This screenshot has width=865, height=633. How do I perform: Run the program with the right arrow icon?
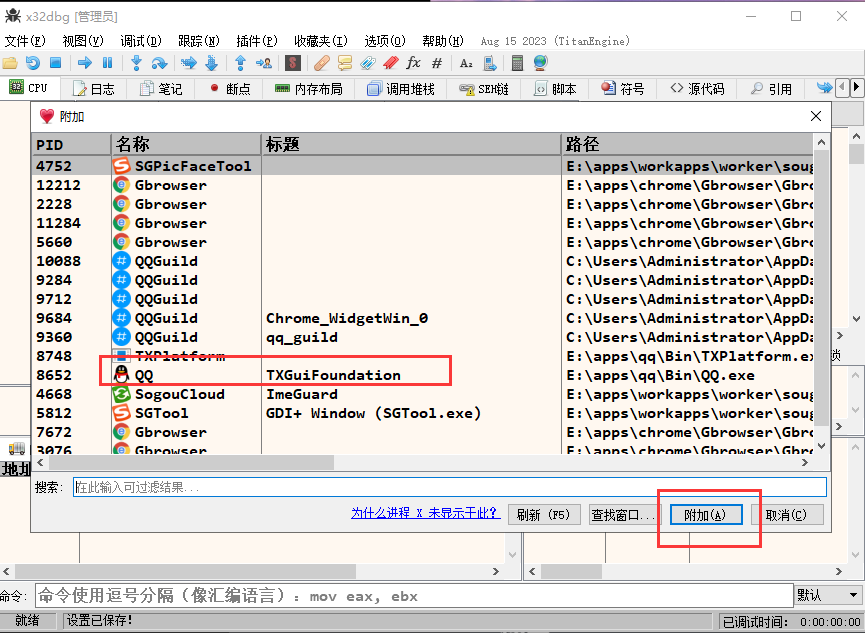coord(84,63)
